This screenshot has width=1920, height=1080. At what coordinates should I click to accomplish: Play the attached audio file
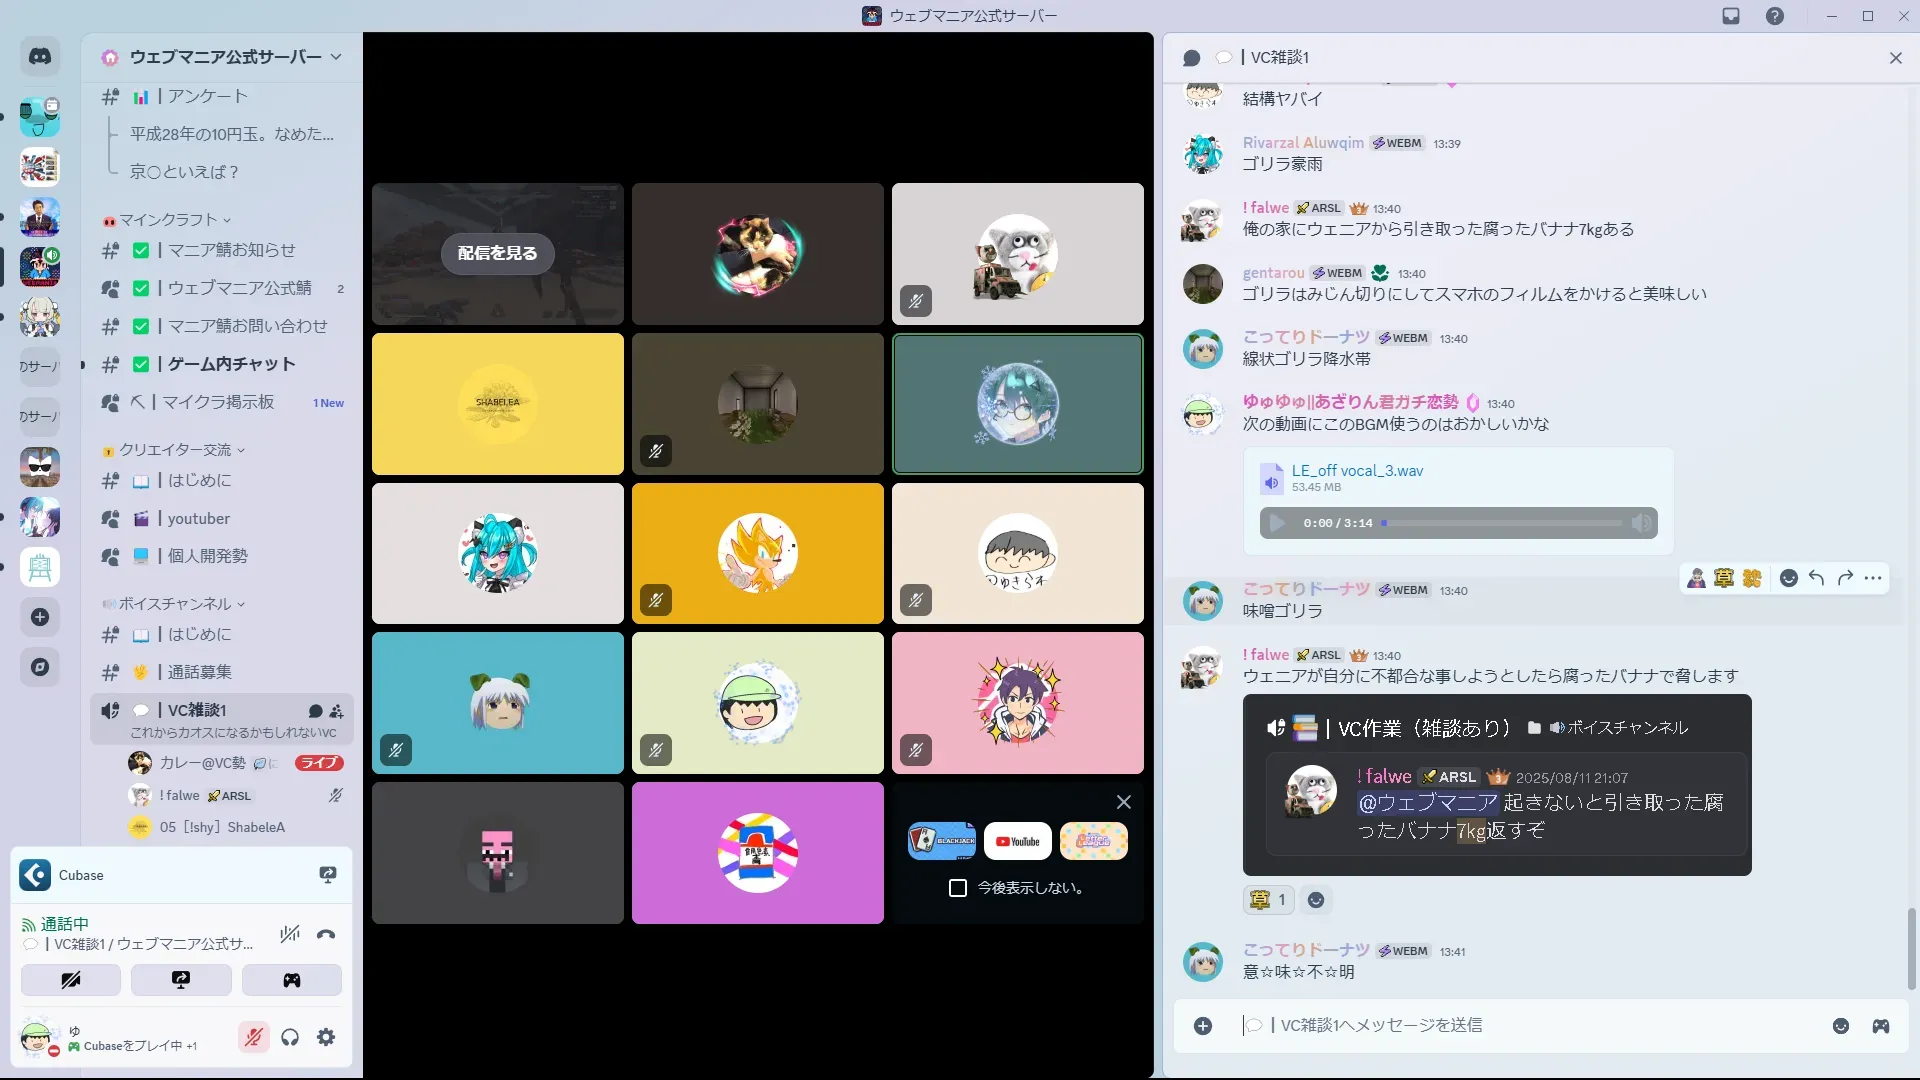tap(1277, 523)
